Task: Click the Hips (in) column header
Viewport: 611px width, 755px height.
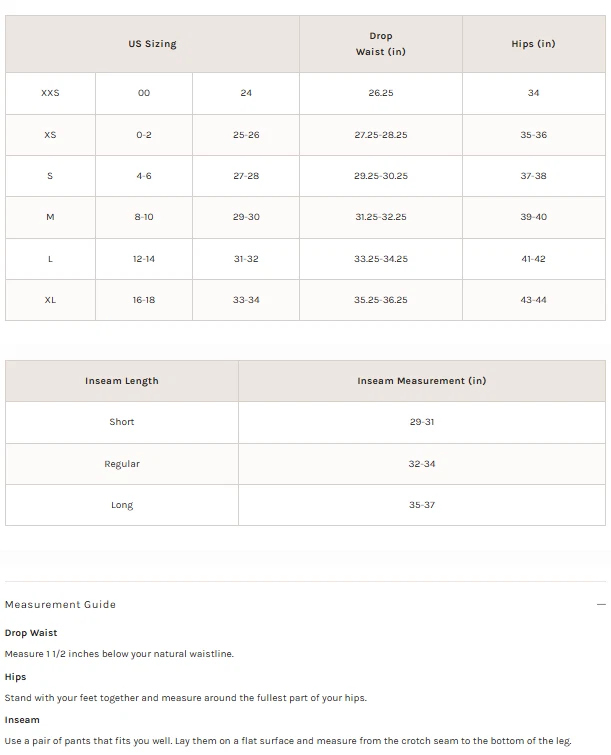Action: click(x=533, y=44)
